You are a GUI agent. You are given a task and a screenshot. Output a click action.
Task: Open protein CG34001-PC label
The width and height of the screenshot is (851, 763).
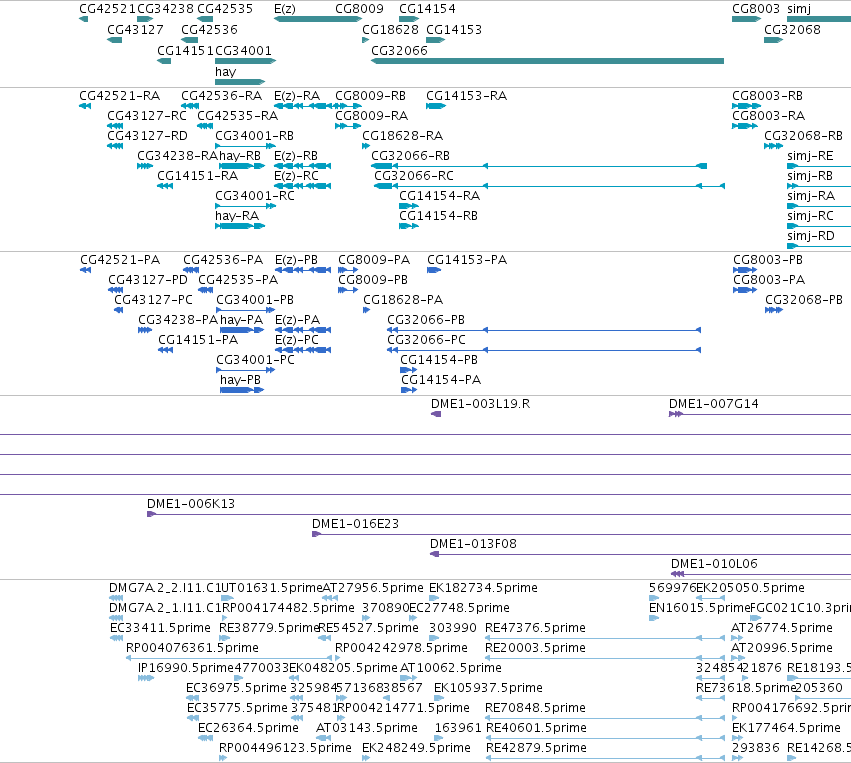point(255,360)
